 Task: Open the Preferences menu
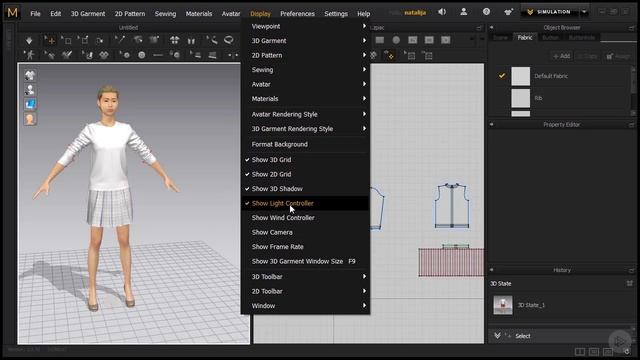click(x=297, y=13)
